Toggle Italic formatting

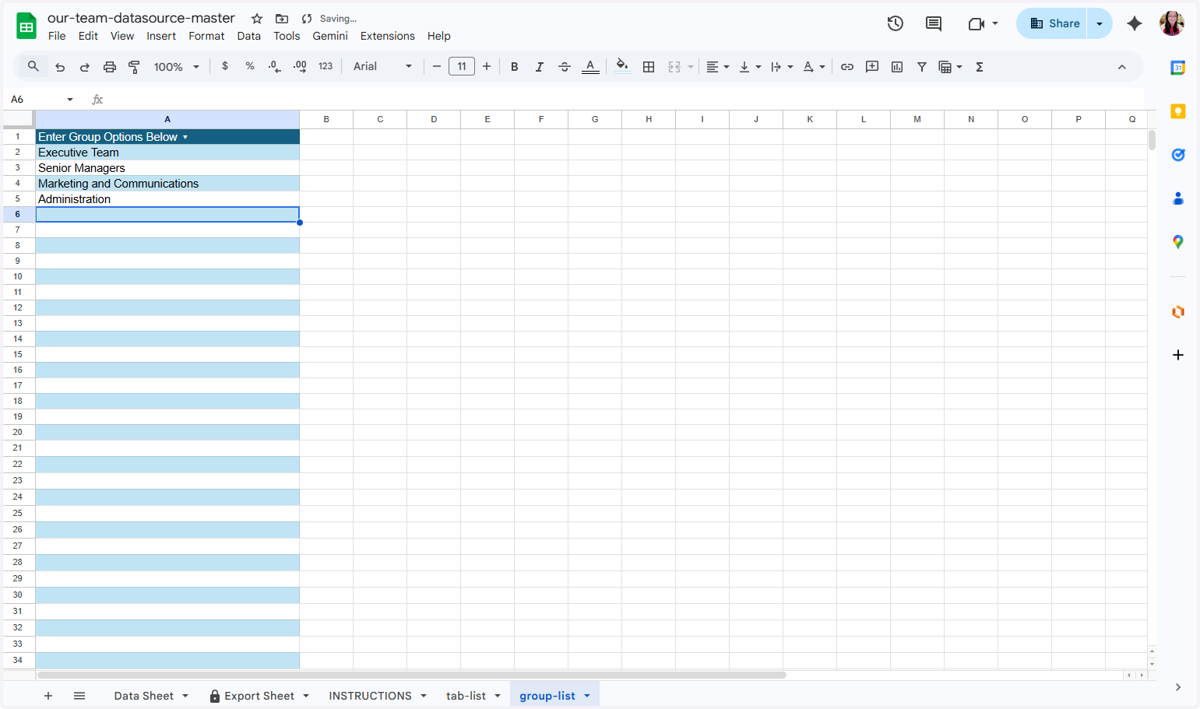click(x=539, y=67)
